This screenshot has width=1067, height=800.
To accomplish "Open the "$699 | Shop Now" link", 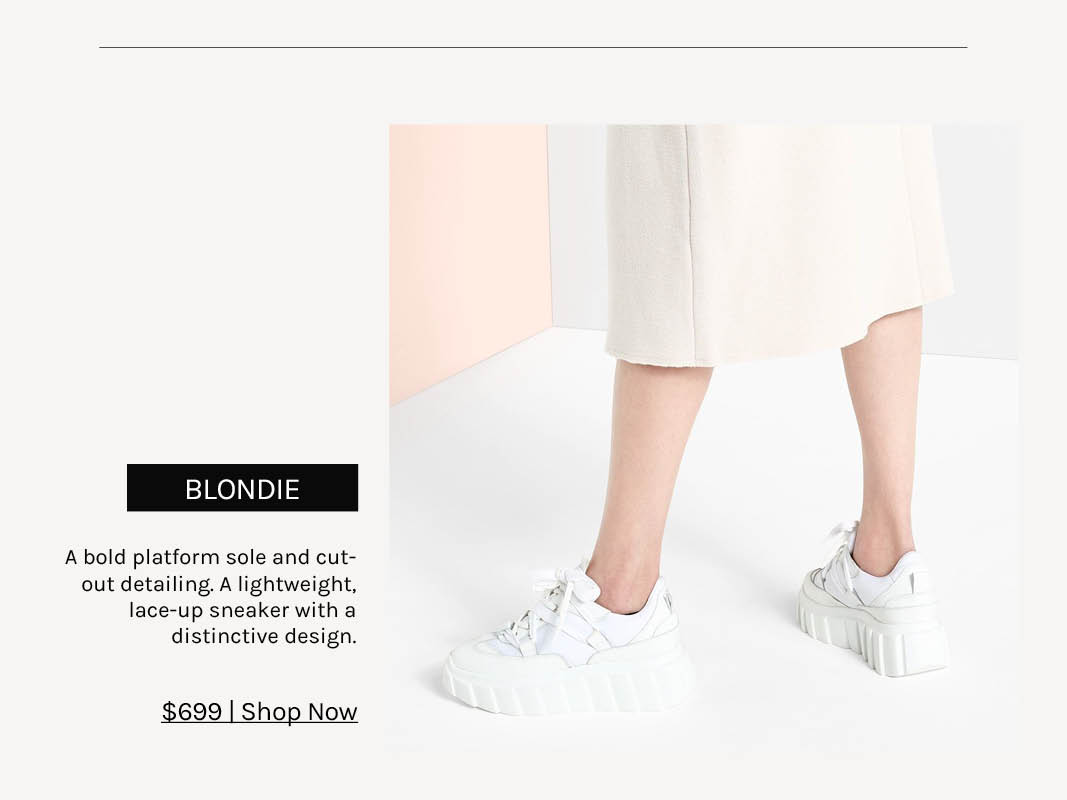I will coord(259,712).
